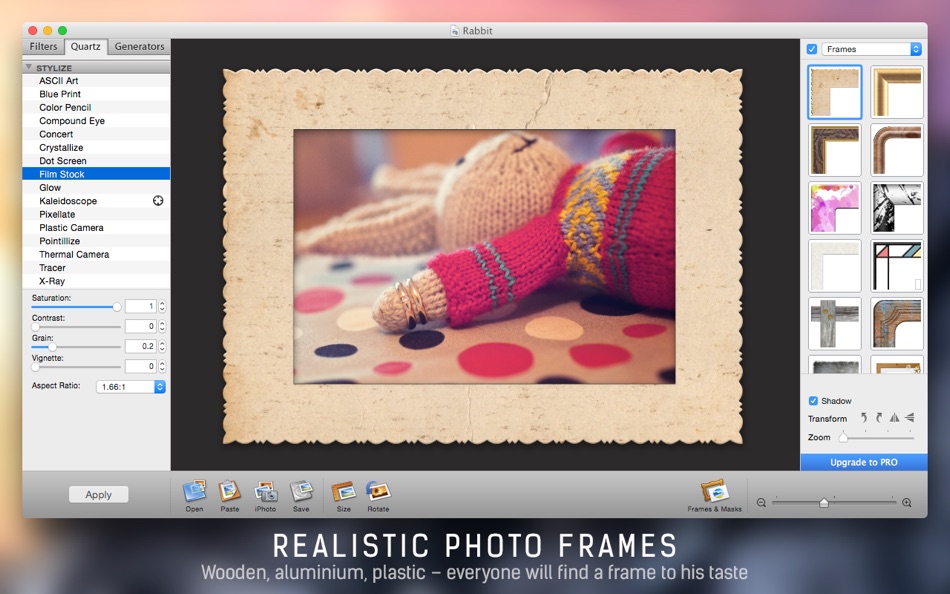The height and width of the screenshot is (594, 950).
Task: Select the X-Ray filter
Action: (96, 281)
